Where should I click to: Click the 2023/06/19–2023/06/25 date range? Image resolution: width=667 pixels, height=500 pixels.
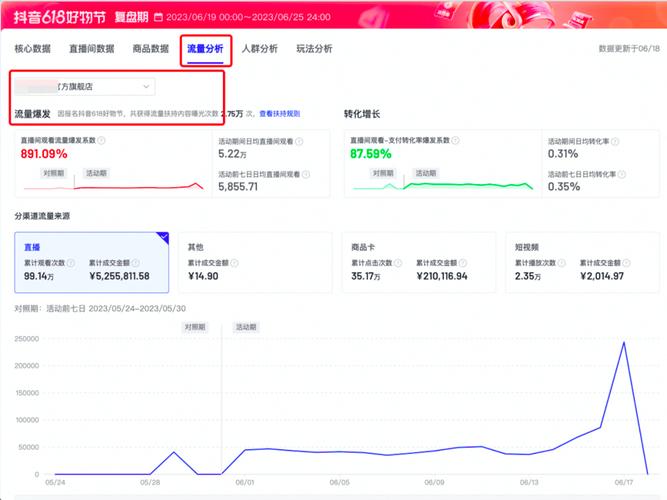[x=248, y=17]
